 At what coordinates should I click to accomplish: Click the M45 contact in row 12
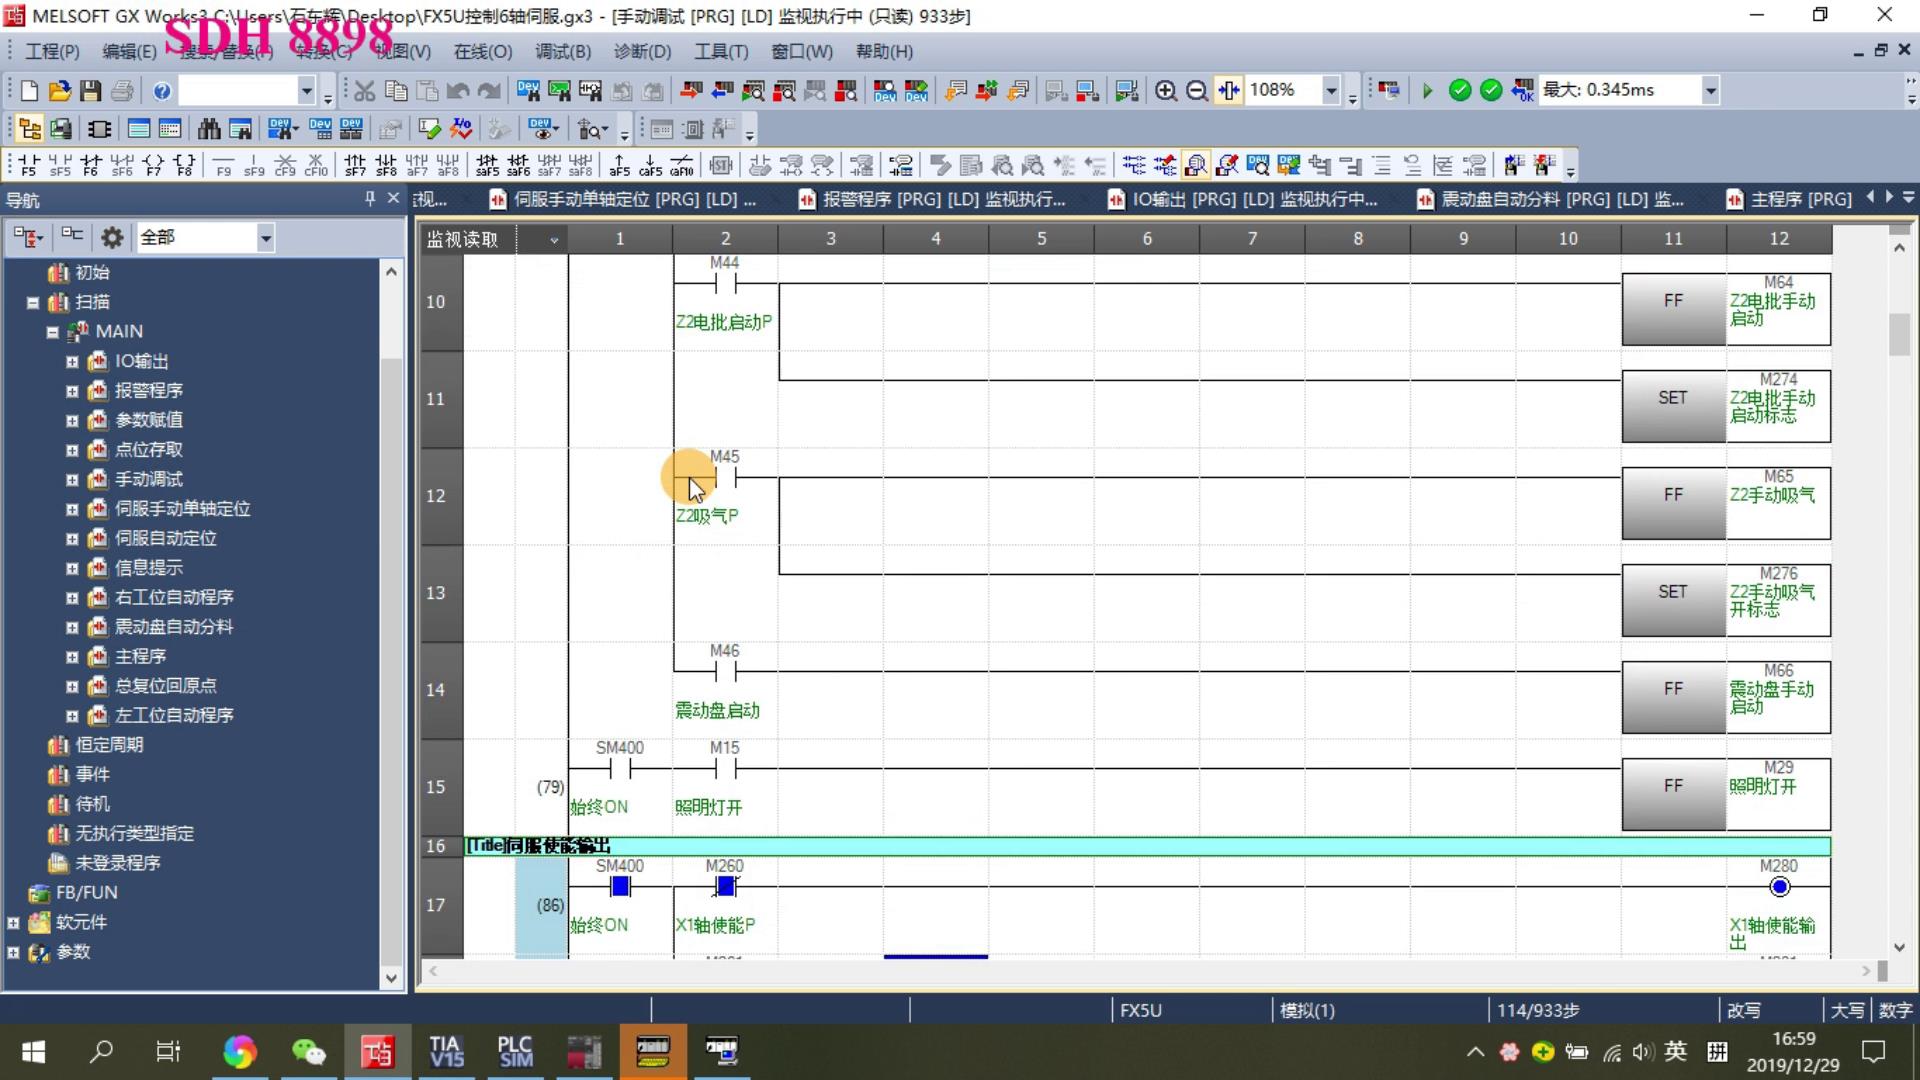coord(725,479)
